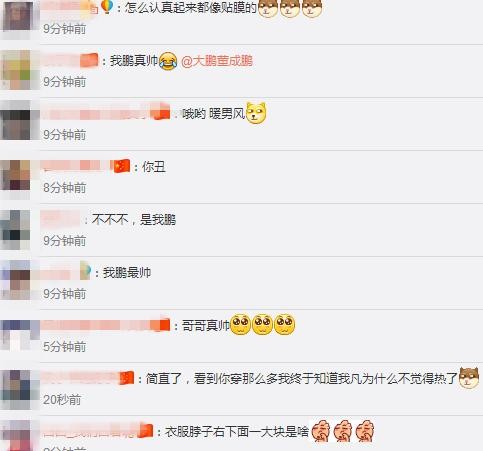Viewport: 483px width, 451px height.
Task: Click the 20秒前 timestamp
Action: [62, 399]
